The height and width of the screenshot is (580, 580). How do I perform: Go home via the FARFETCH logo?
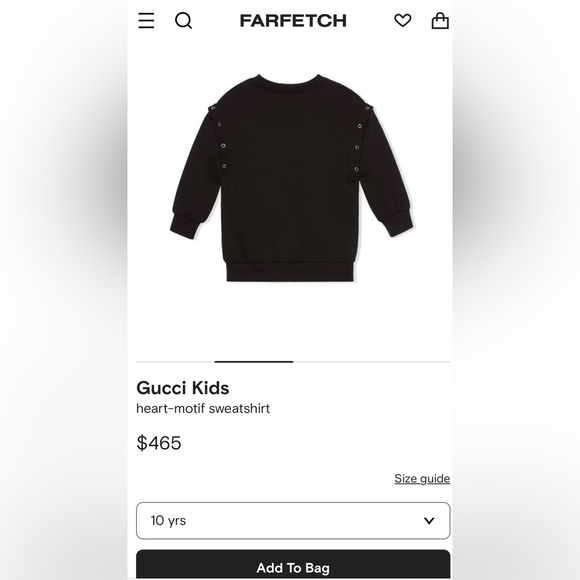tap(293, 21)
